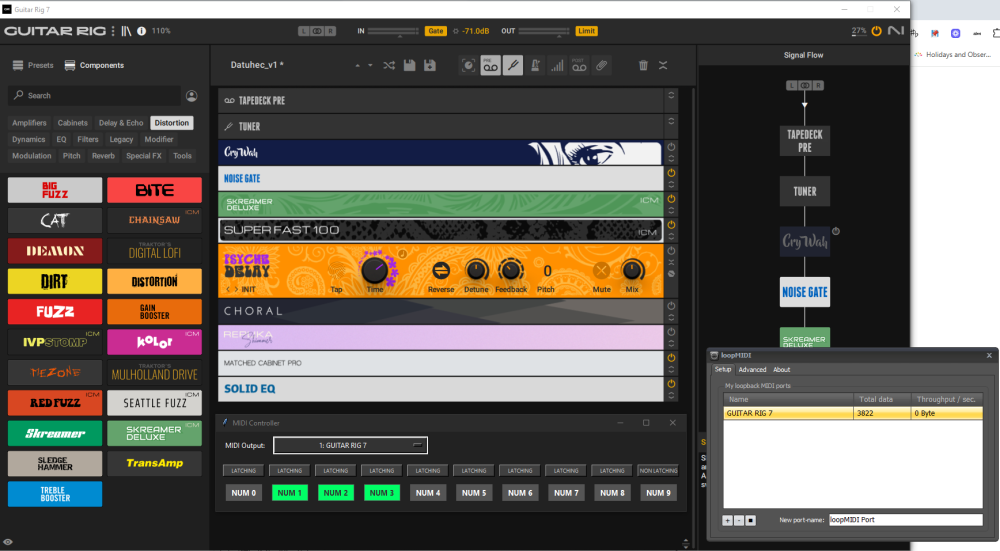Toggle Psyche Delay Mute button
Viewport: 1000px width, 551px height.
click(601, 270)
